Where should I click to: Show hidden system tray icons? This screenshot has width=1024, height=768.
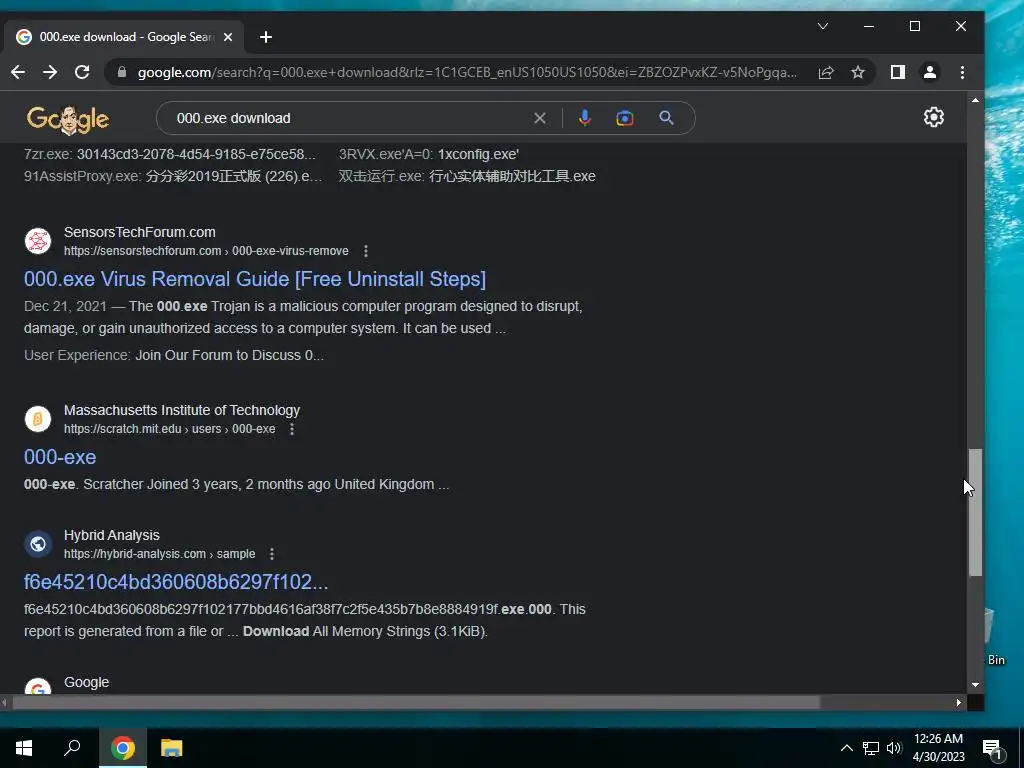tap(846, 748)
